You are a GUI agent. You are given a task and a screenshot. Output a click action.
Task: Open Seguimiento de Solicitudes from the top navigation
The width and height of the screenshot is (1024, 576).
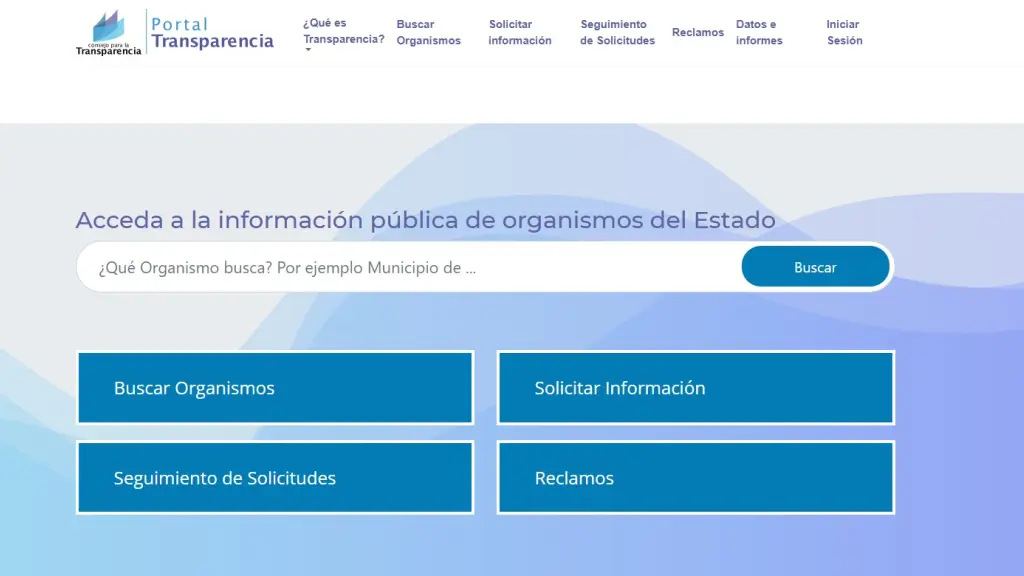(614, 31)
